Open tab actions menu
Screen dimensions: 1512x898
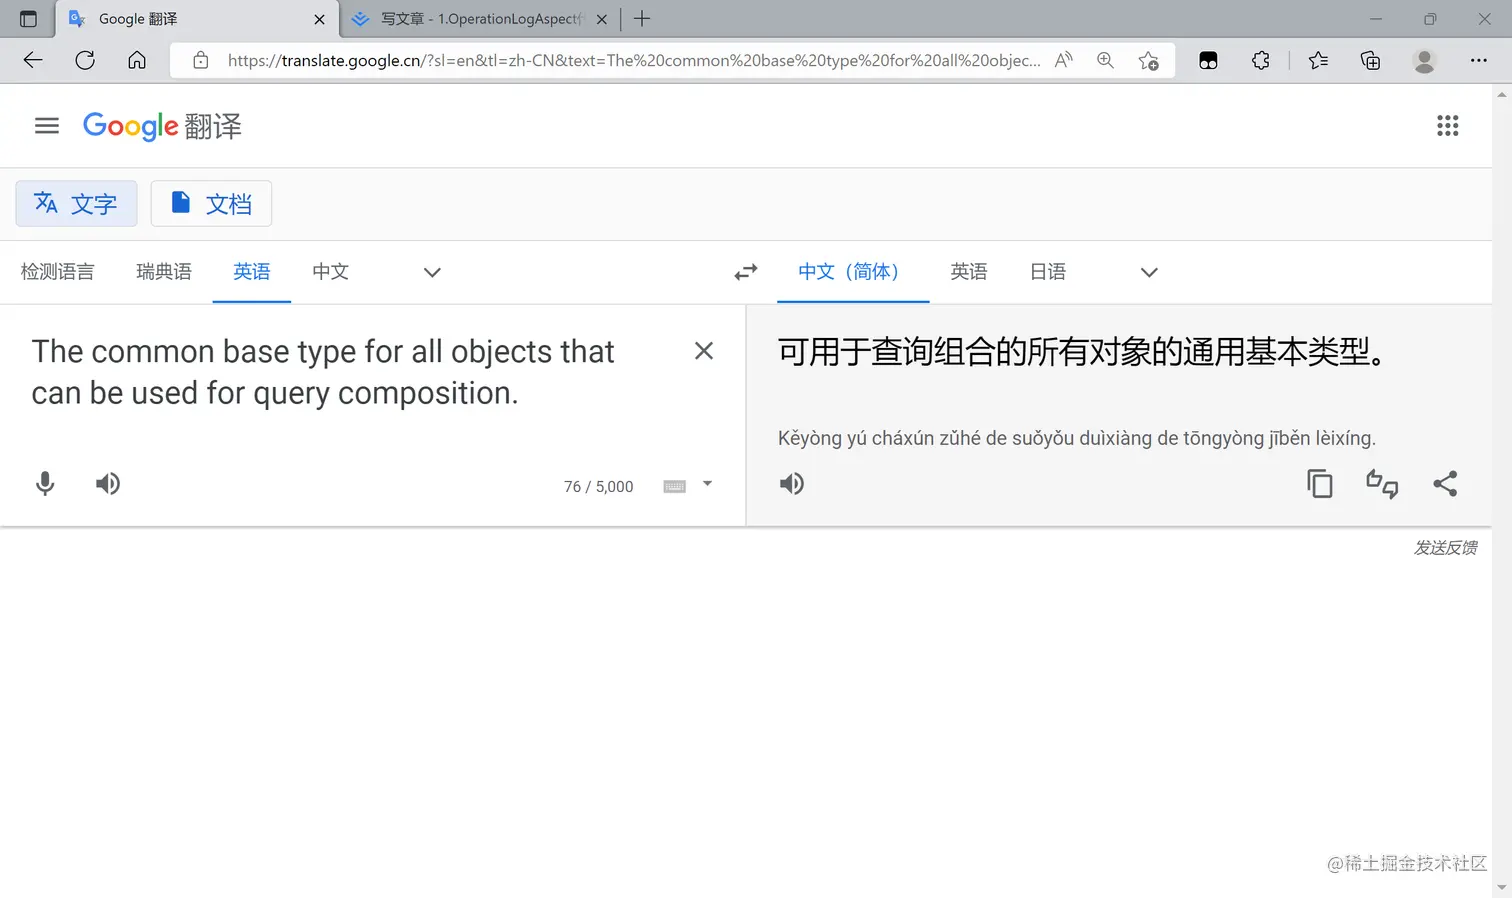click(28, 19)
